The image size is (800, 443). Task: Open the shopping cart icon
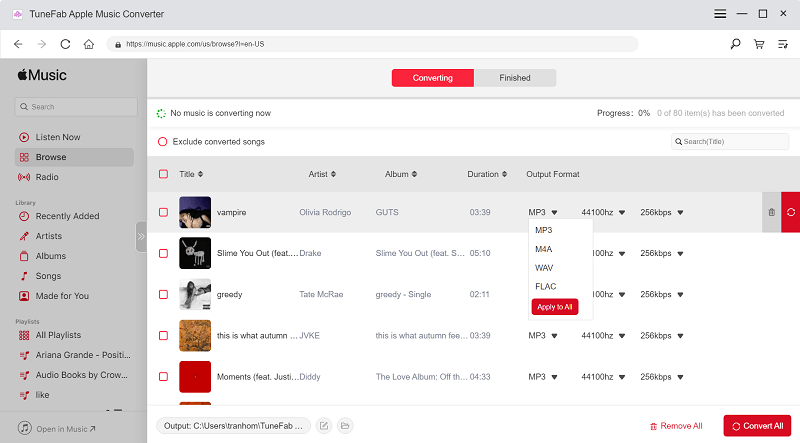759,44
